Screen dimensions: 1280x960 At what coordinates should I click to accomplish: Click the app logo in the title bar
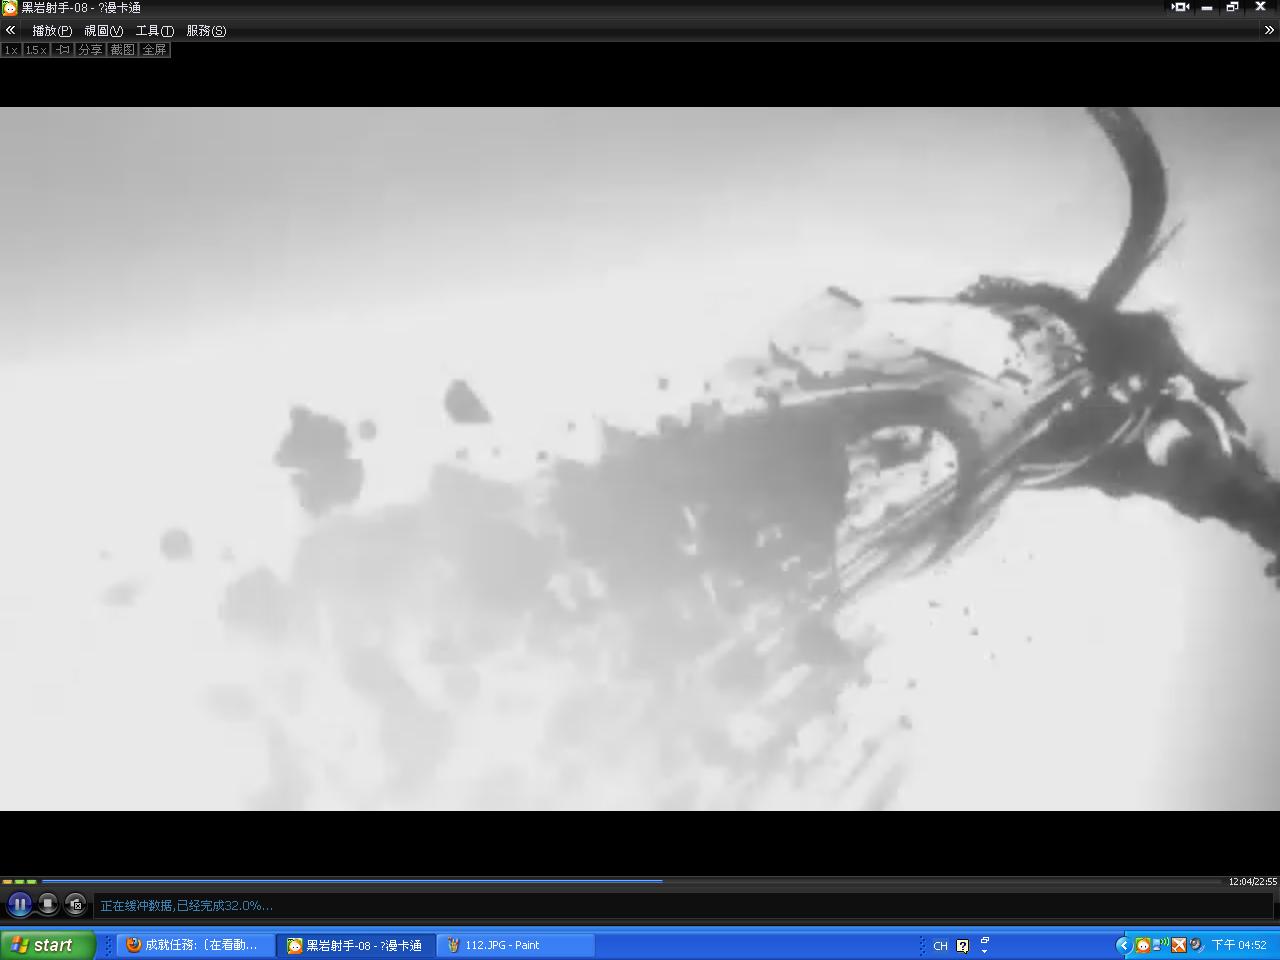pos(9,8)
